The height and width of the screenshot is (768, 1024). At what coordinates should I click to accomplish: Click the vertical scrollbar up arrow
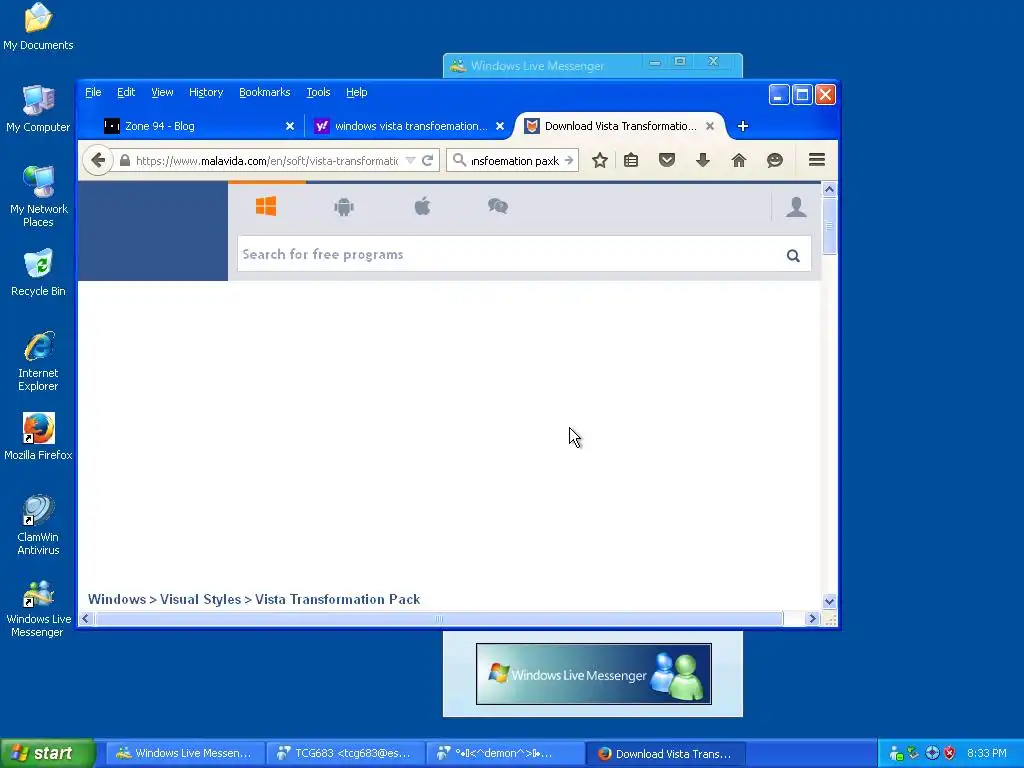829,189
